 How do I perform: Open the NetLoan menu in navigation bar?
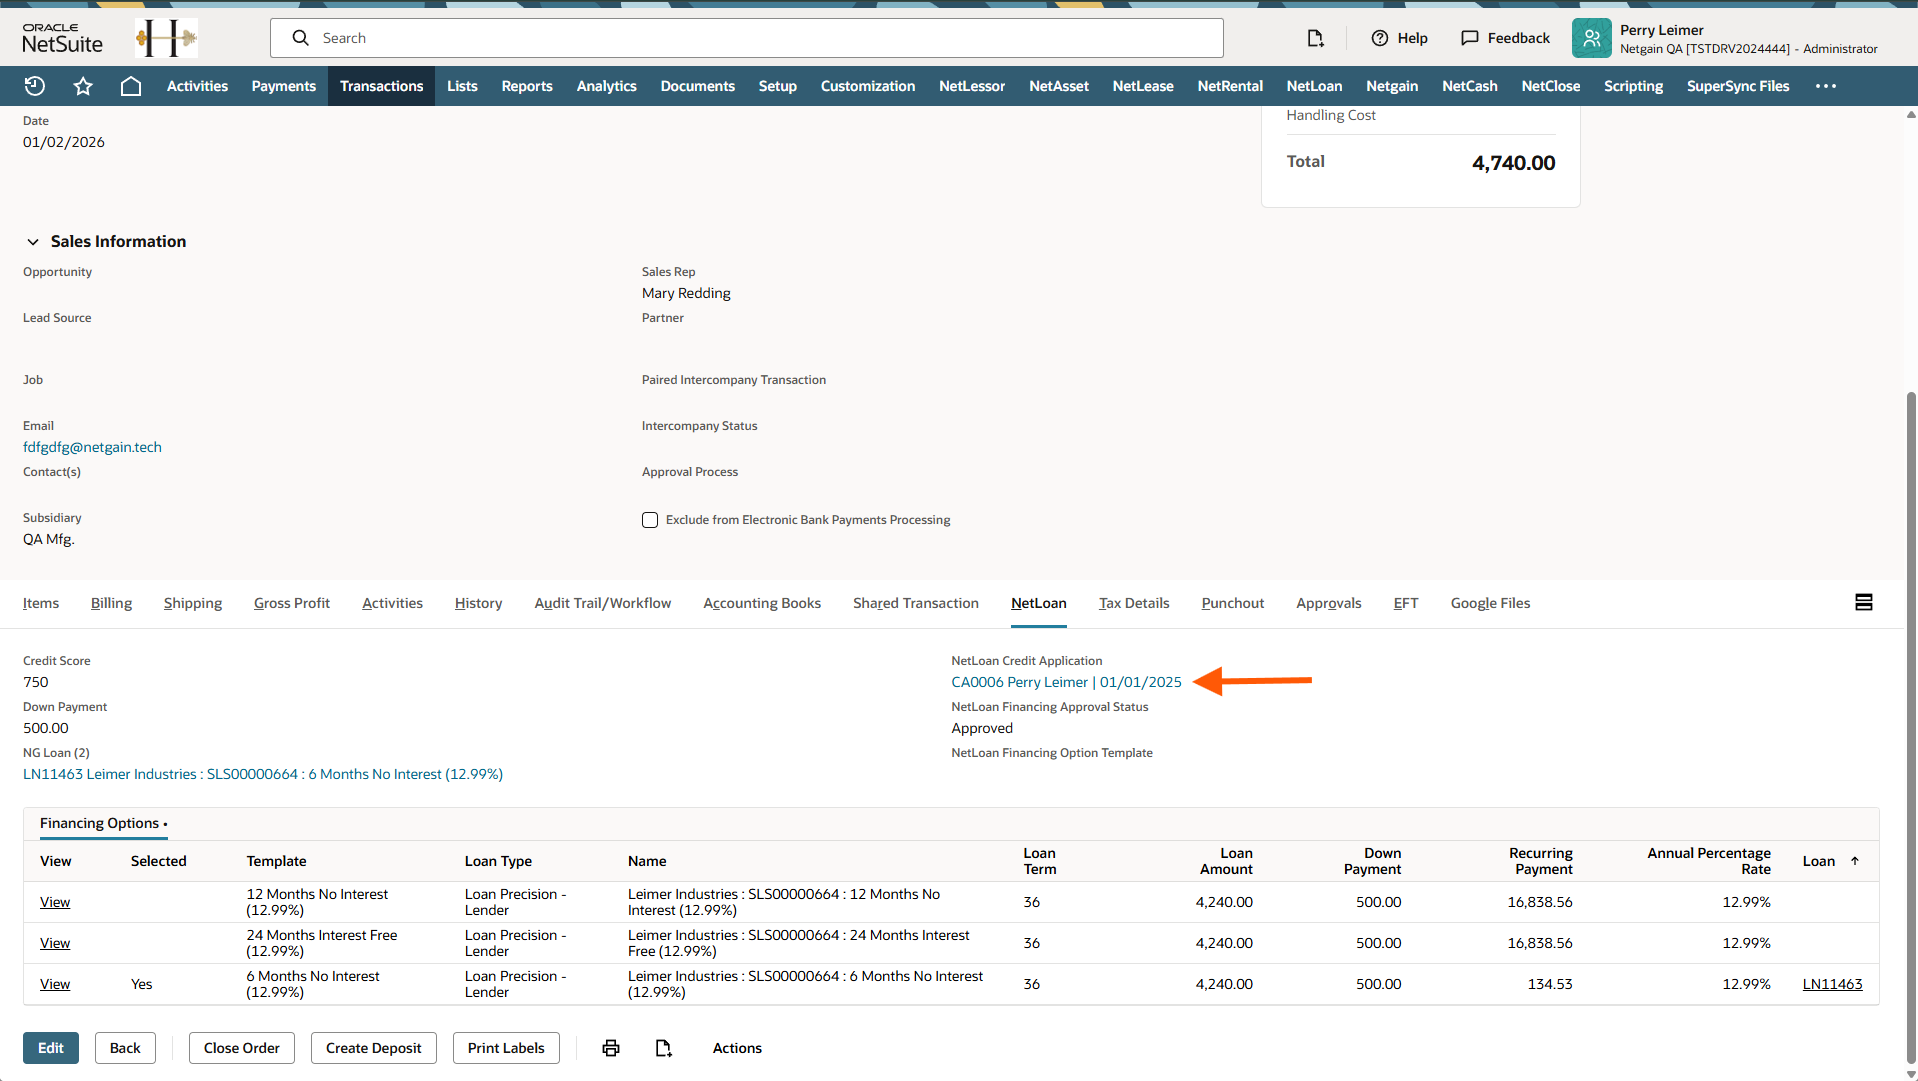click(x=1314, y=86)
